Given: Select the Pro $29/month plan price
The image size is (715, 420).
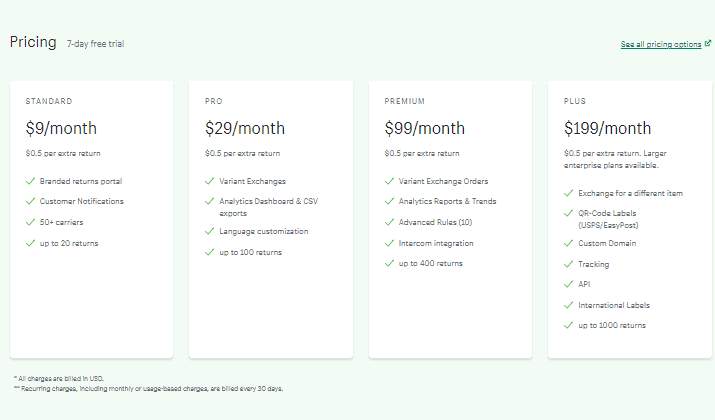Looking at the screenshot, I should pyautogui.click(x=245, y=128).
